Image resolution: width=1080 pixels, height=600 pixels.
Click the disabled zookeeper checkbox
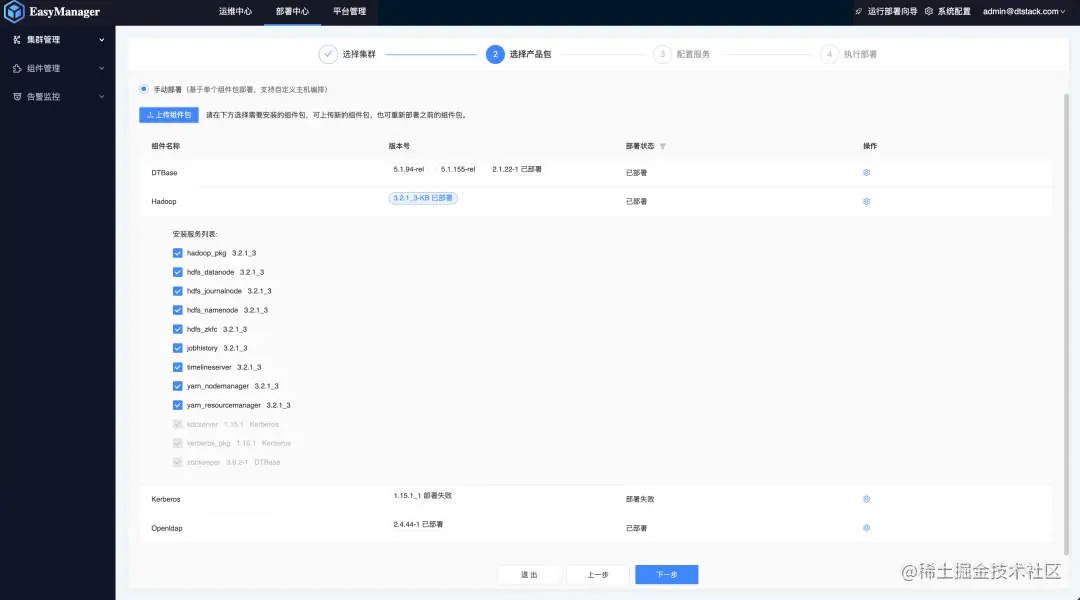tap(178, 462)
